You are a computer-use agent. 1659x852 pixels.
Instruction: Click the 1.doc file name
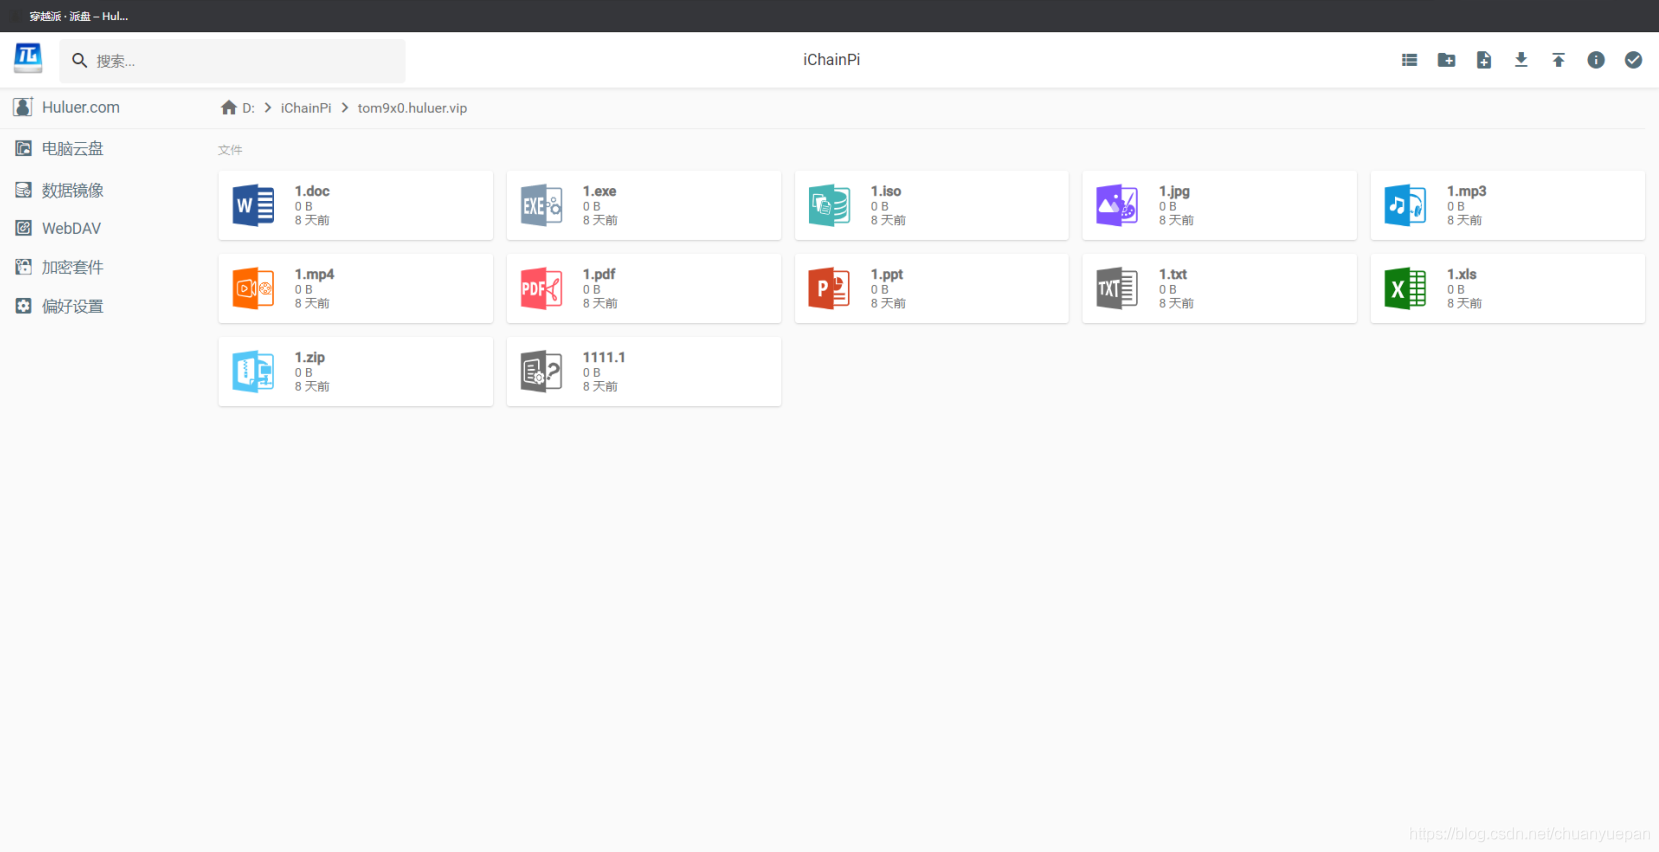[x=312, y=191]
